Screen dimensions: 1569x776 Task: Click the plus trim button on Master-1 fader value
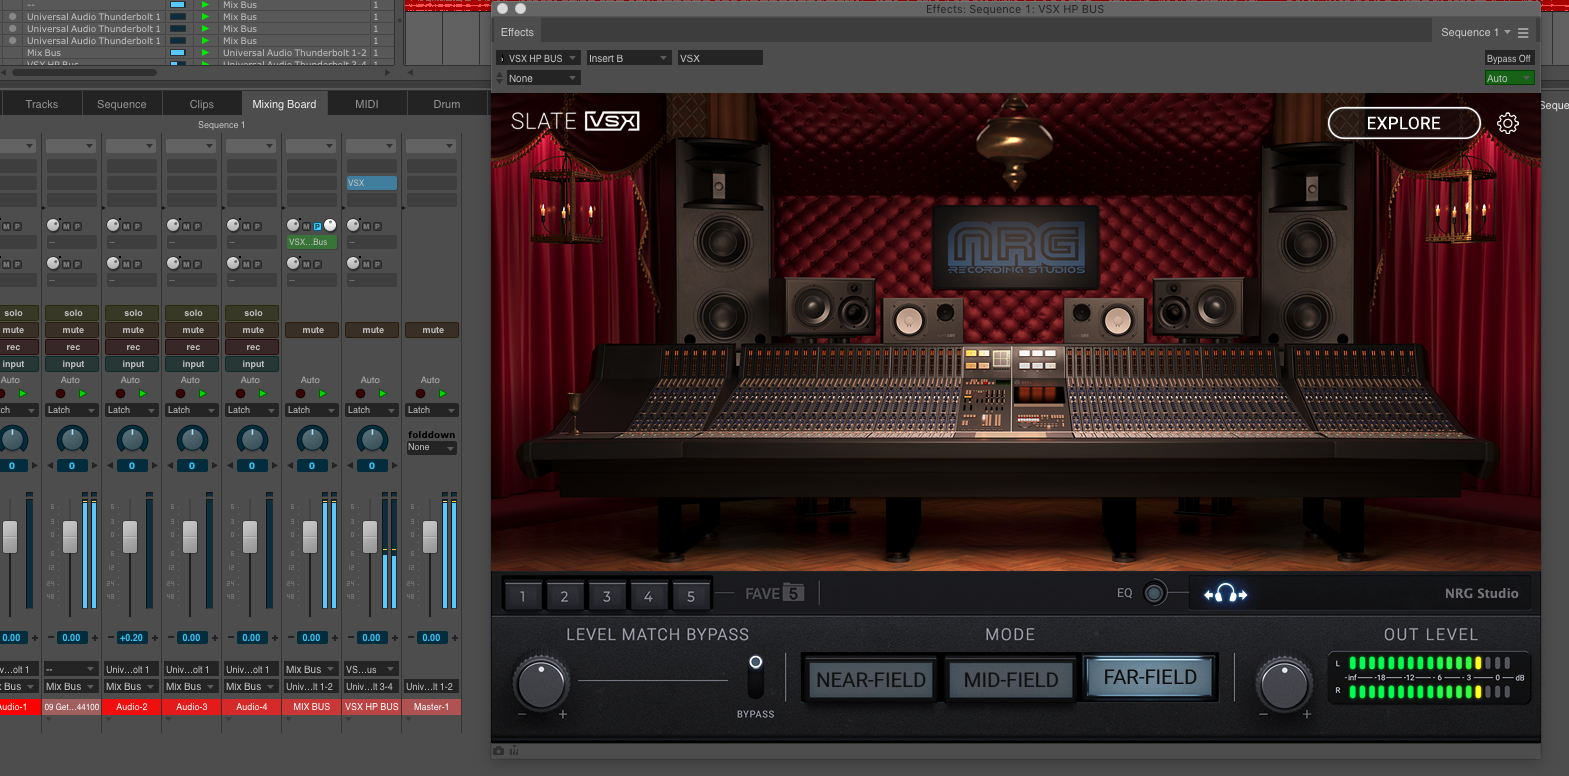point(455,638)
